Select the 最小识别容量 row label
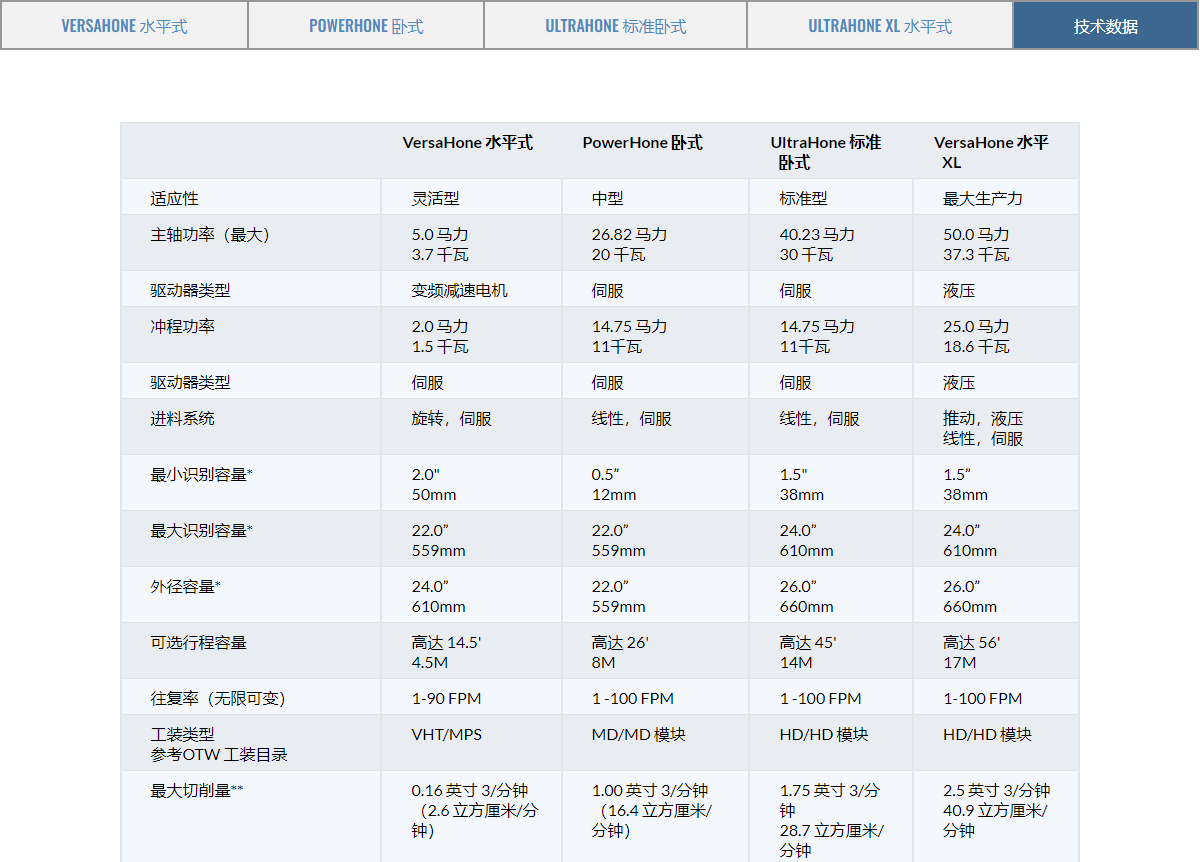The height and width of the screenshot is (862, 1200). pyautogui.click(x=201, y=475)
